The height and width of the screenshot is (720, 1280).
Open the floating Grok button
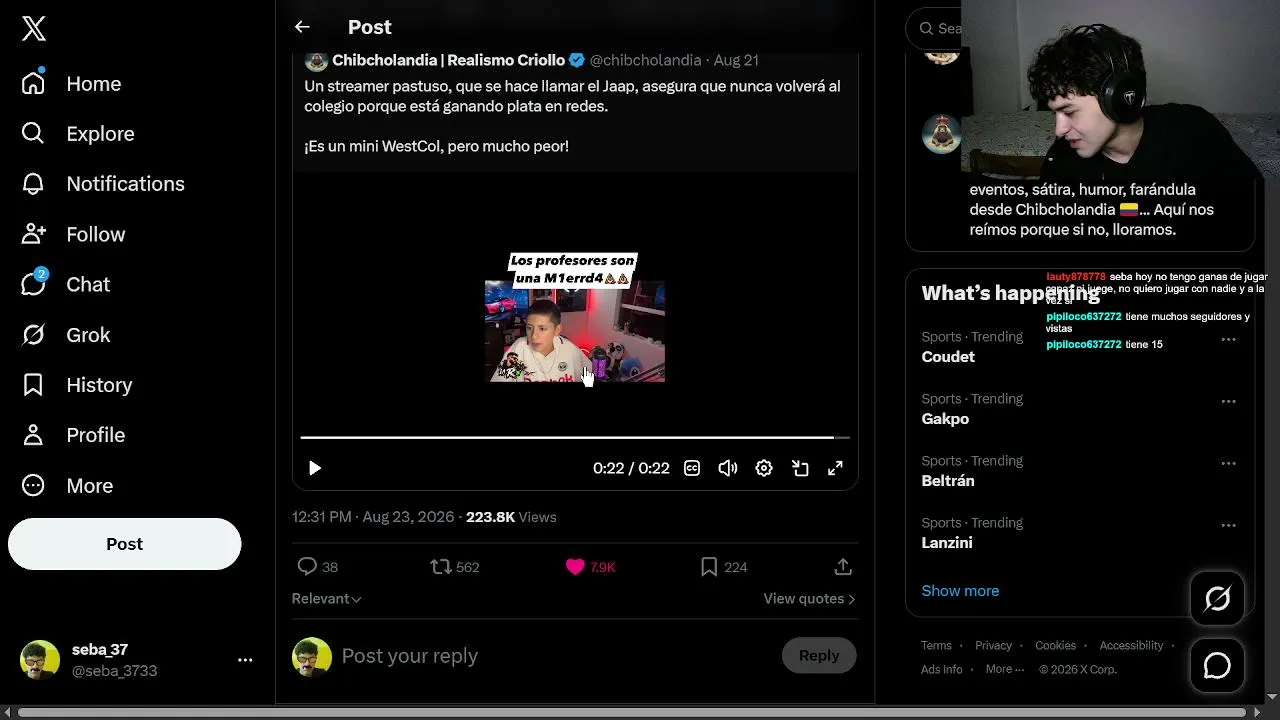click(1217, 599)
